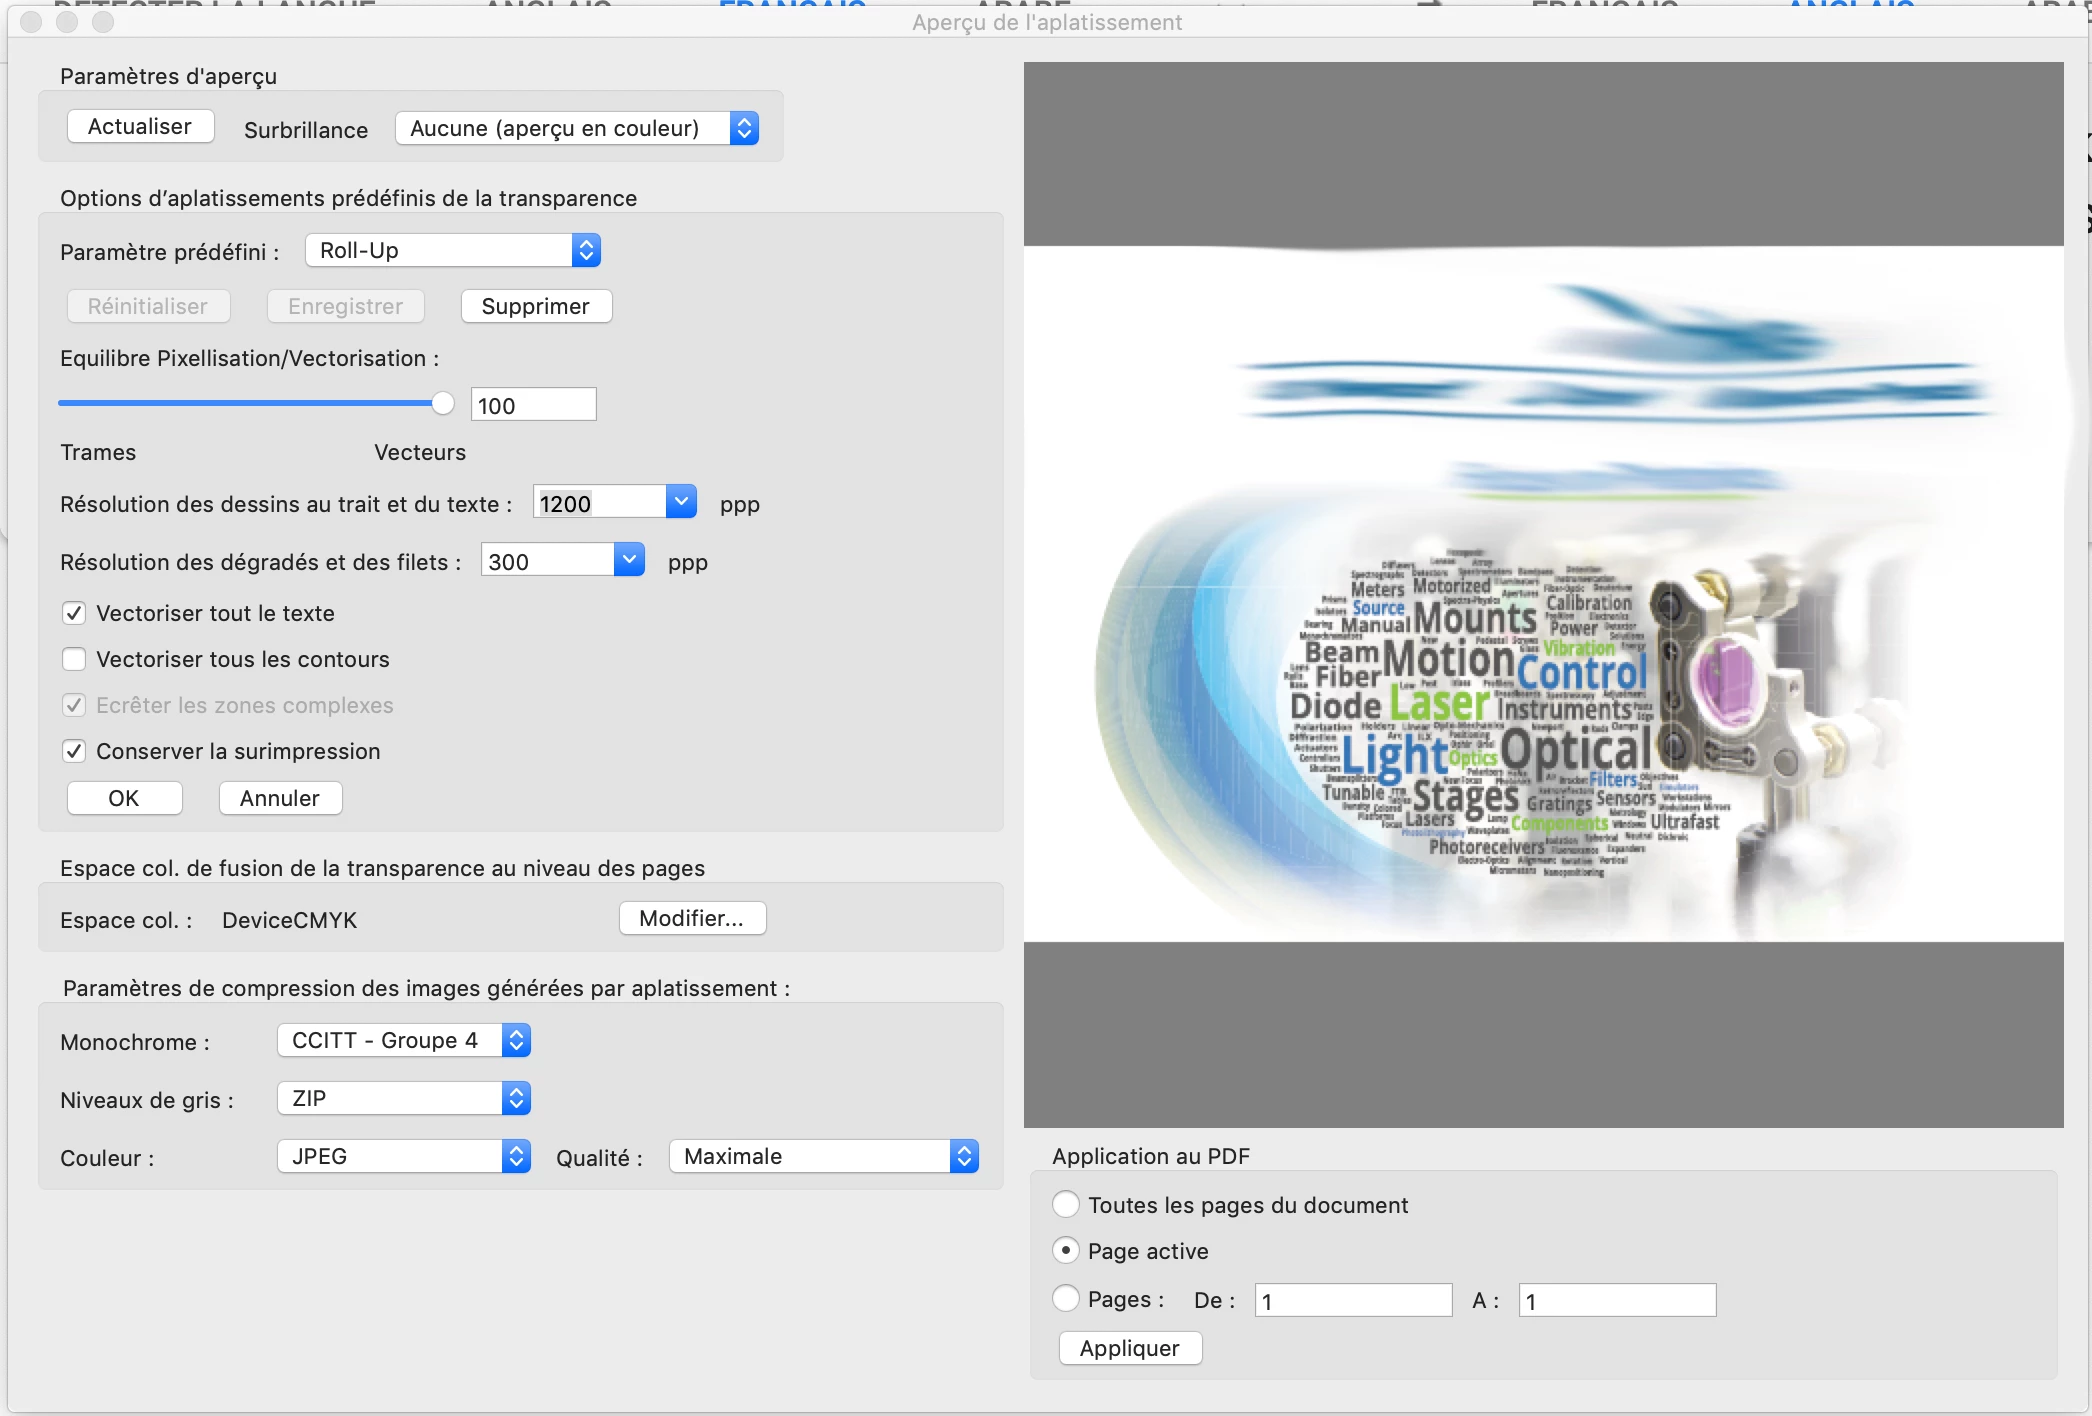2092x1416 pixels.
Task: Open the Surbrillance dropdown
Action: point(577,128)
